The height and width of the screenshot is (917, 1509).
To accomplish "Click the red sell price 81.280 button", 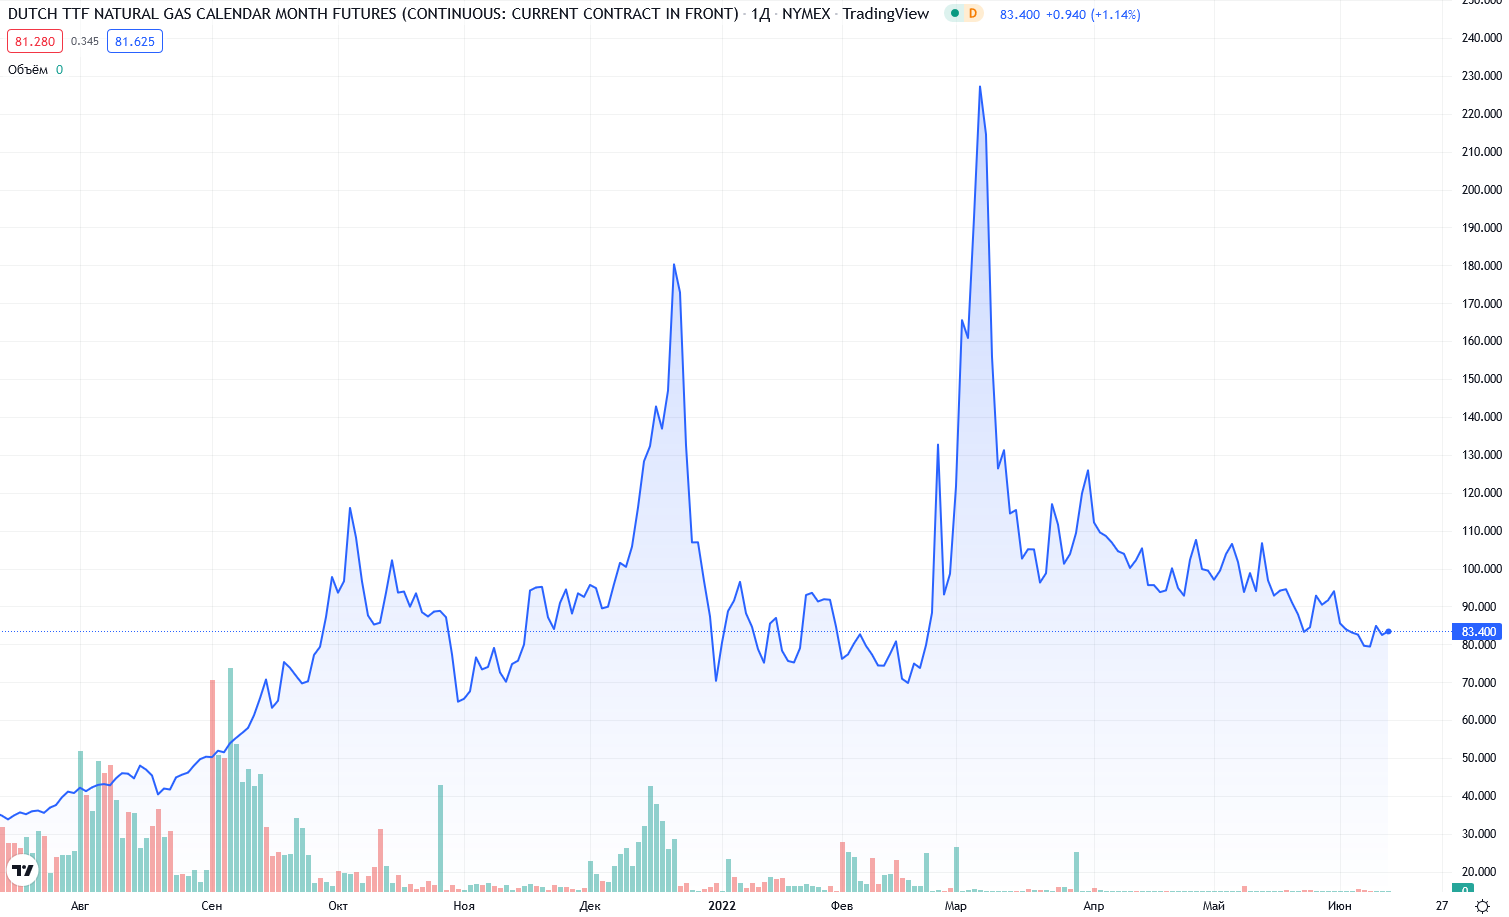I will 35,42.
